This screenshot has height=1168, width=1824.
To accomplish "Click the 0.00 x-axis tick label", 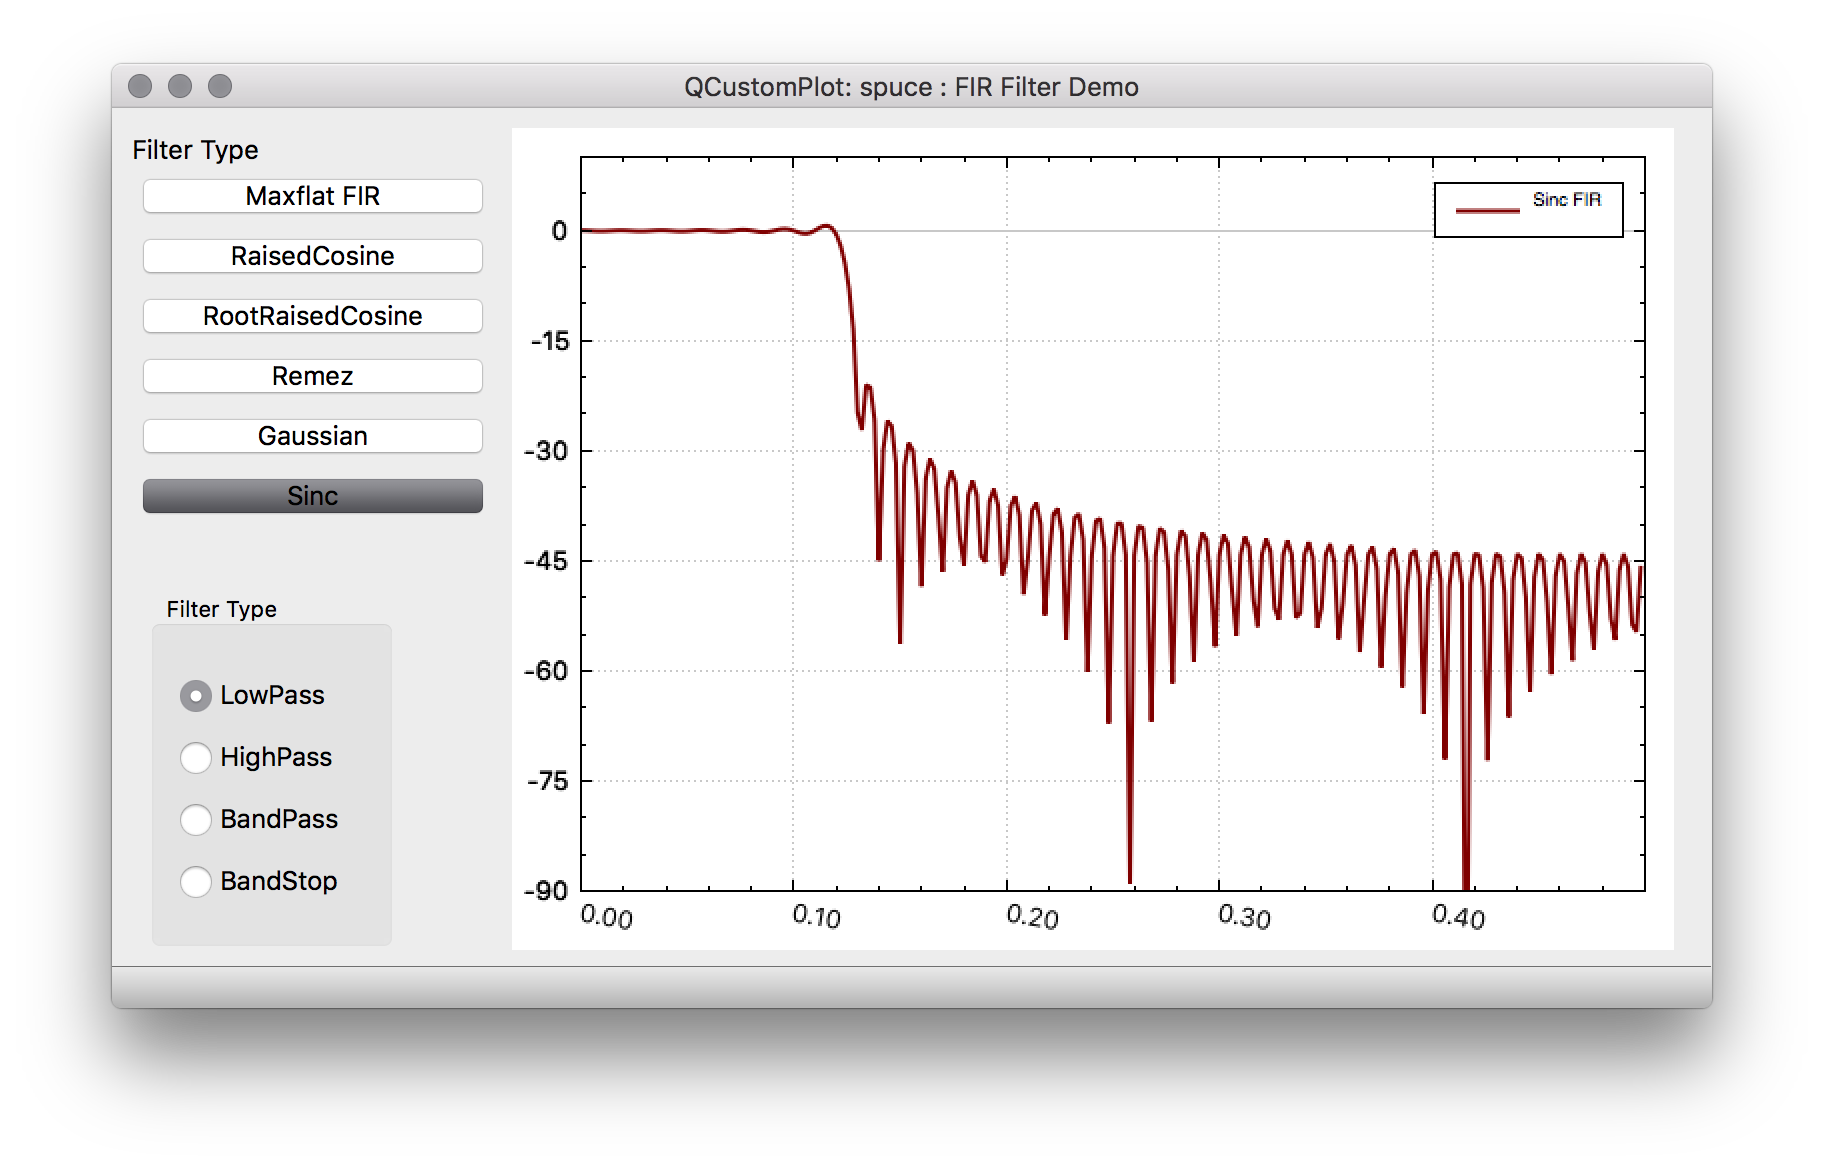I will [606, 916].
